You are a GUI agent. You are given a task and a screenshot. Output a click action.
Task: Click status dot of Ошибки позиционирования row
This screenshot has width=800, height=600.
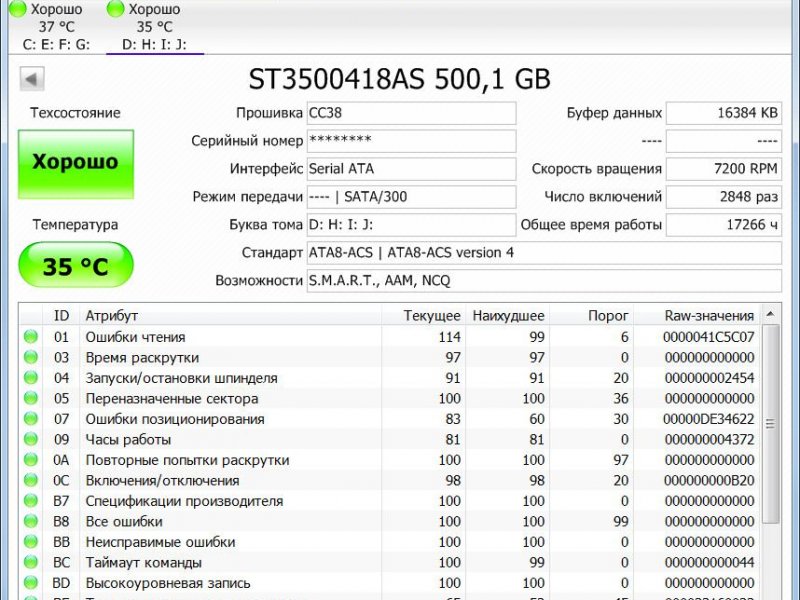point(31,418)
